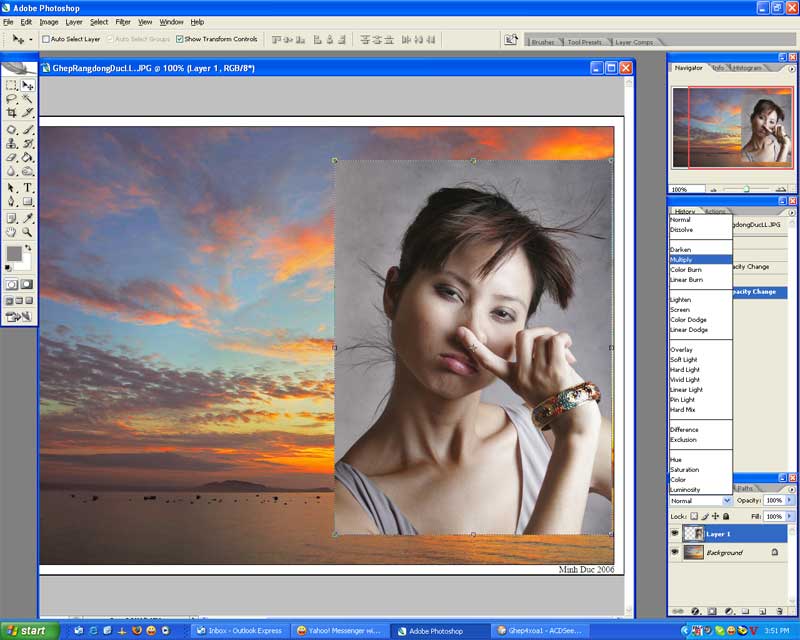Open the Navigator palette options menu arrow
Screen dimensions: 800x640
coord(791,69)
